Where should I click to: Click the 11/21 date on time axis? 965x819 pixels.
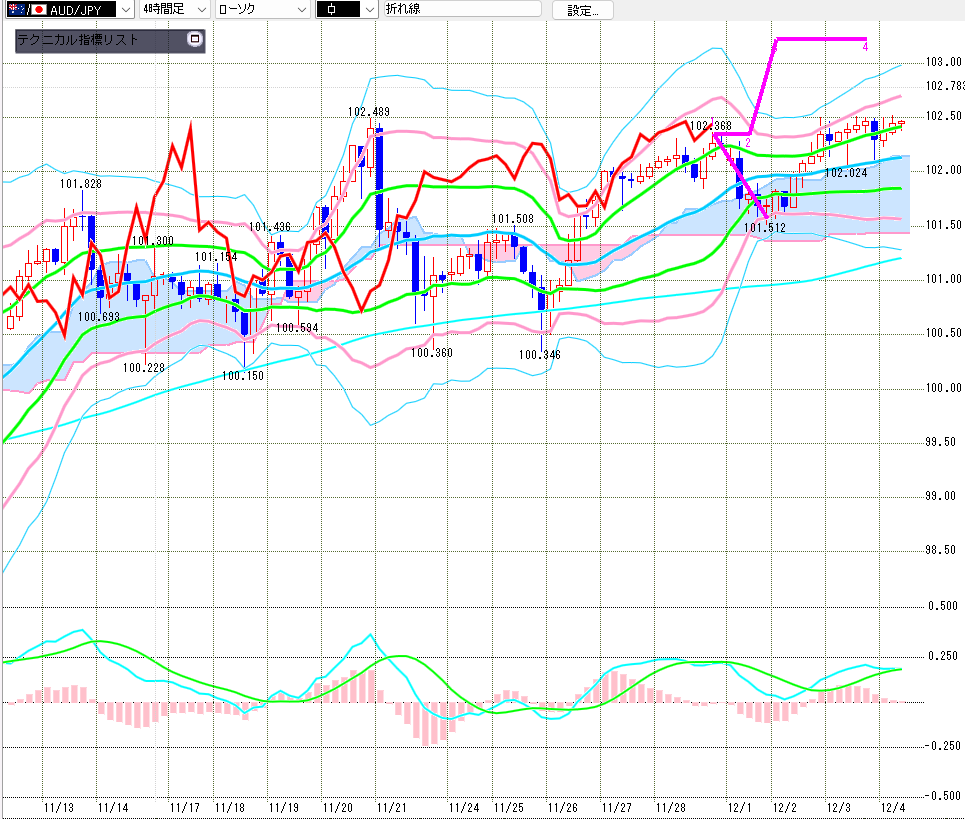[391, 807]
